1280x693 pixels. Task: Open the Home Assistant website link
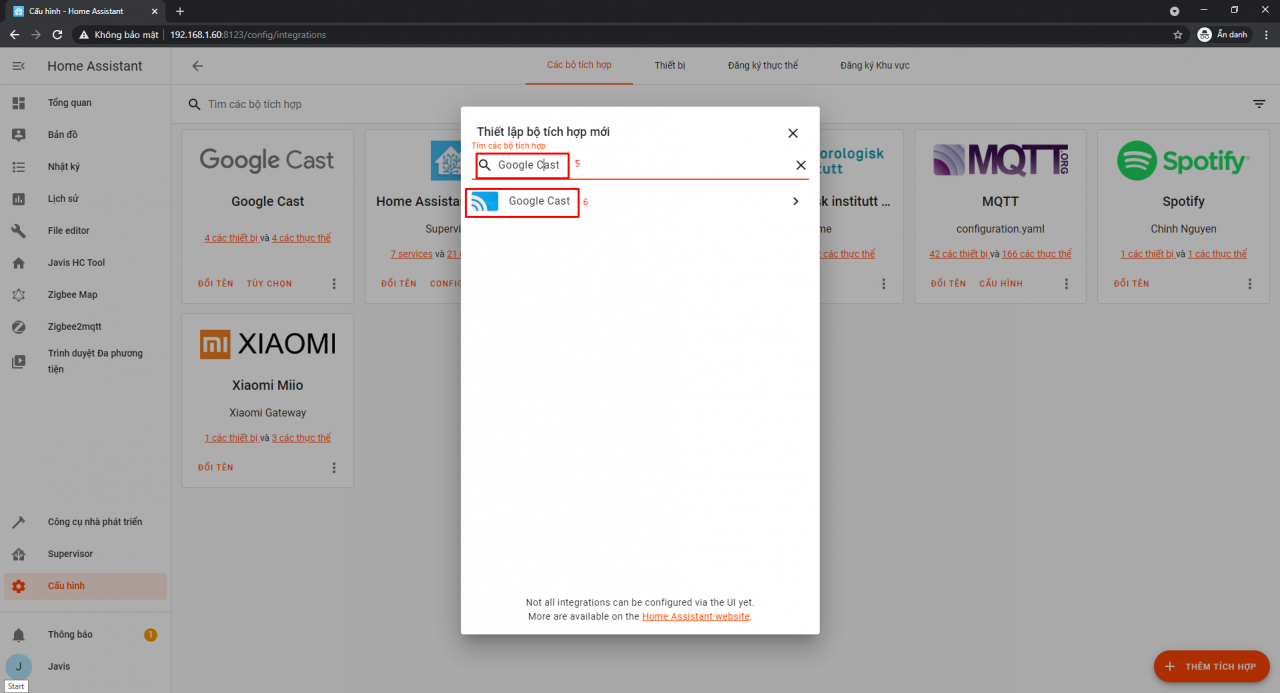pos(695,617)
